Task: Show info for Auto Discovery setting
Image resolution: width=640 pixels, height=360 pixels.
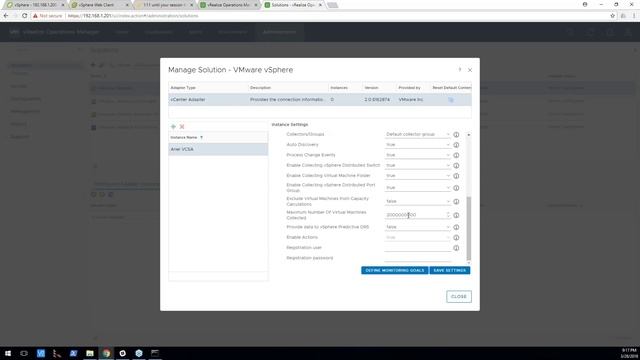Action: [x=456, y=145]
